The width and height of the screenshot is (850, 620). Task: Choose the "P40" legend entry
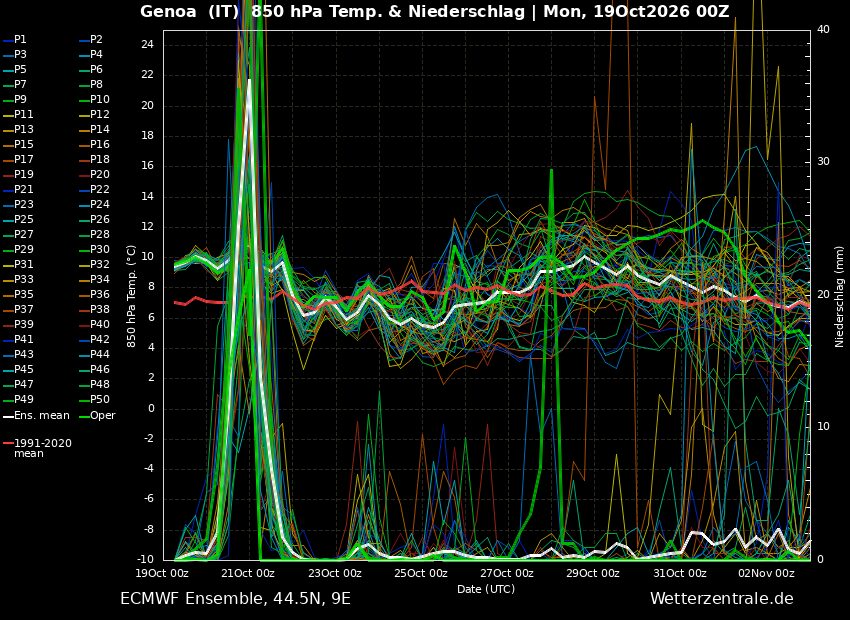(94, 324)
